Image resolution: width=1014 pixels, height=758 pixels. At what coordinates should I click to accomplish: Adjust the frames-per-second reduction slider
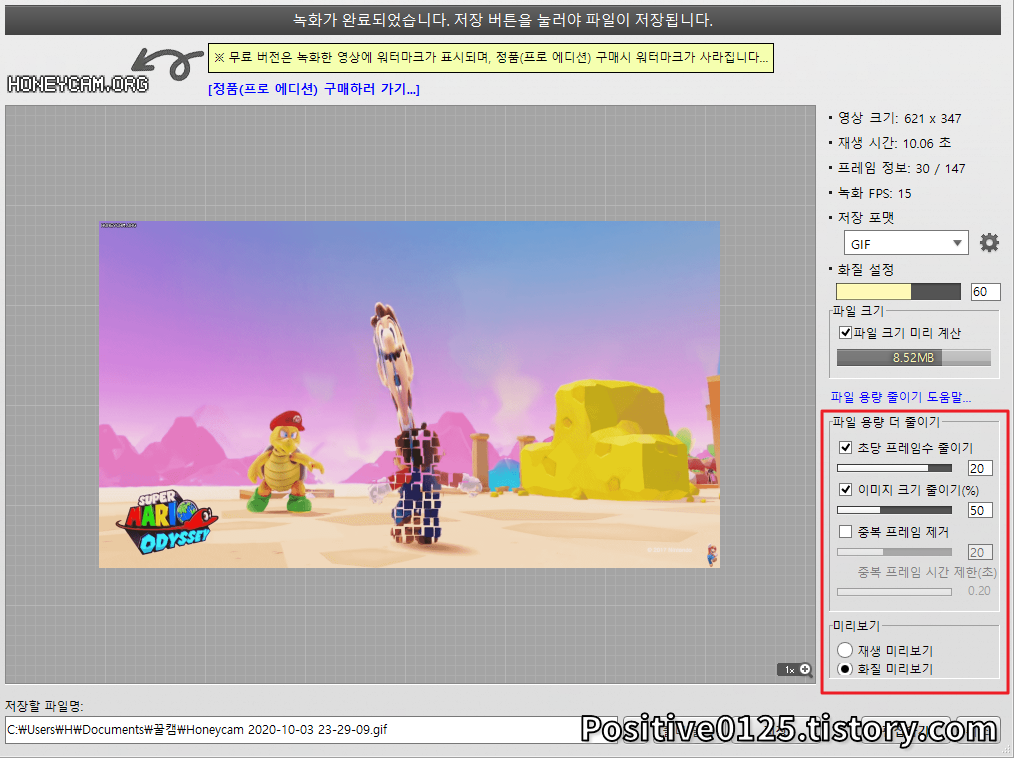coord(894,468)
